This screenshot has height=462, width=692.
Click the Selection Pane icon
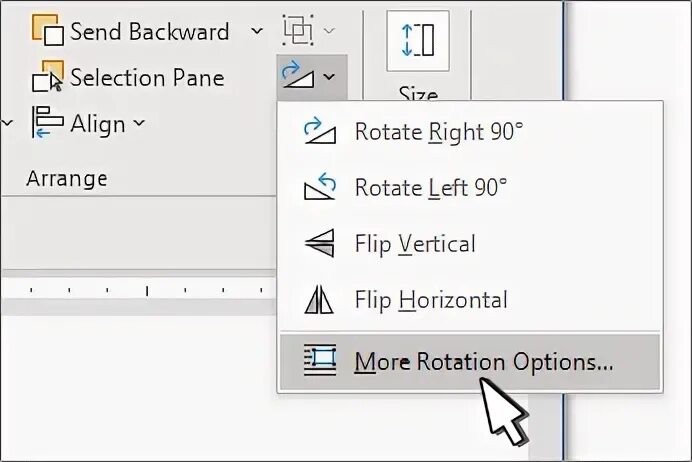tap(48, 78)
